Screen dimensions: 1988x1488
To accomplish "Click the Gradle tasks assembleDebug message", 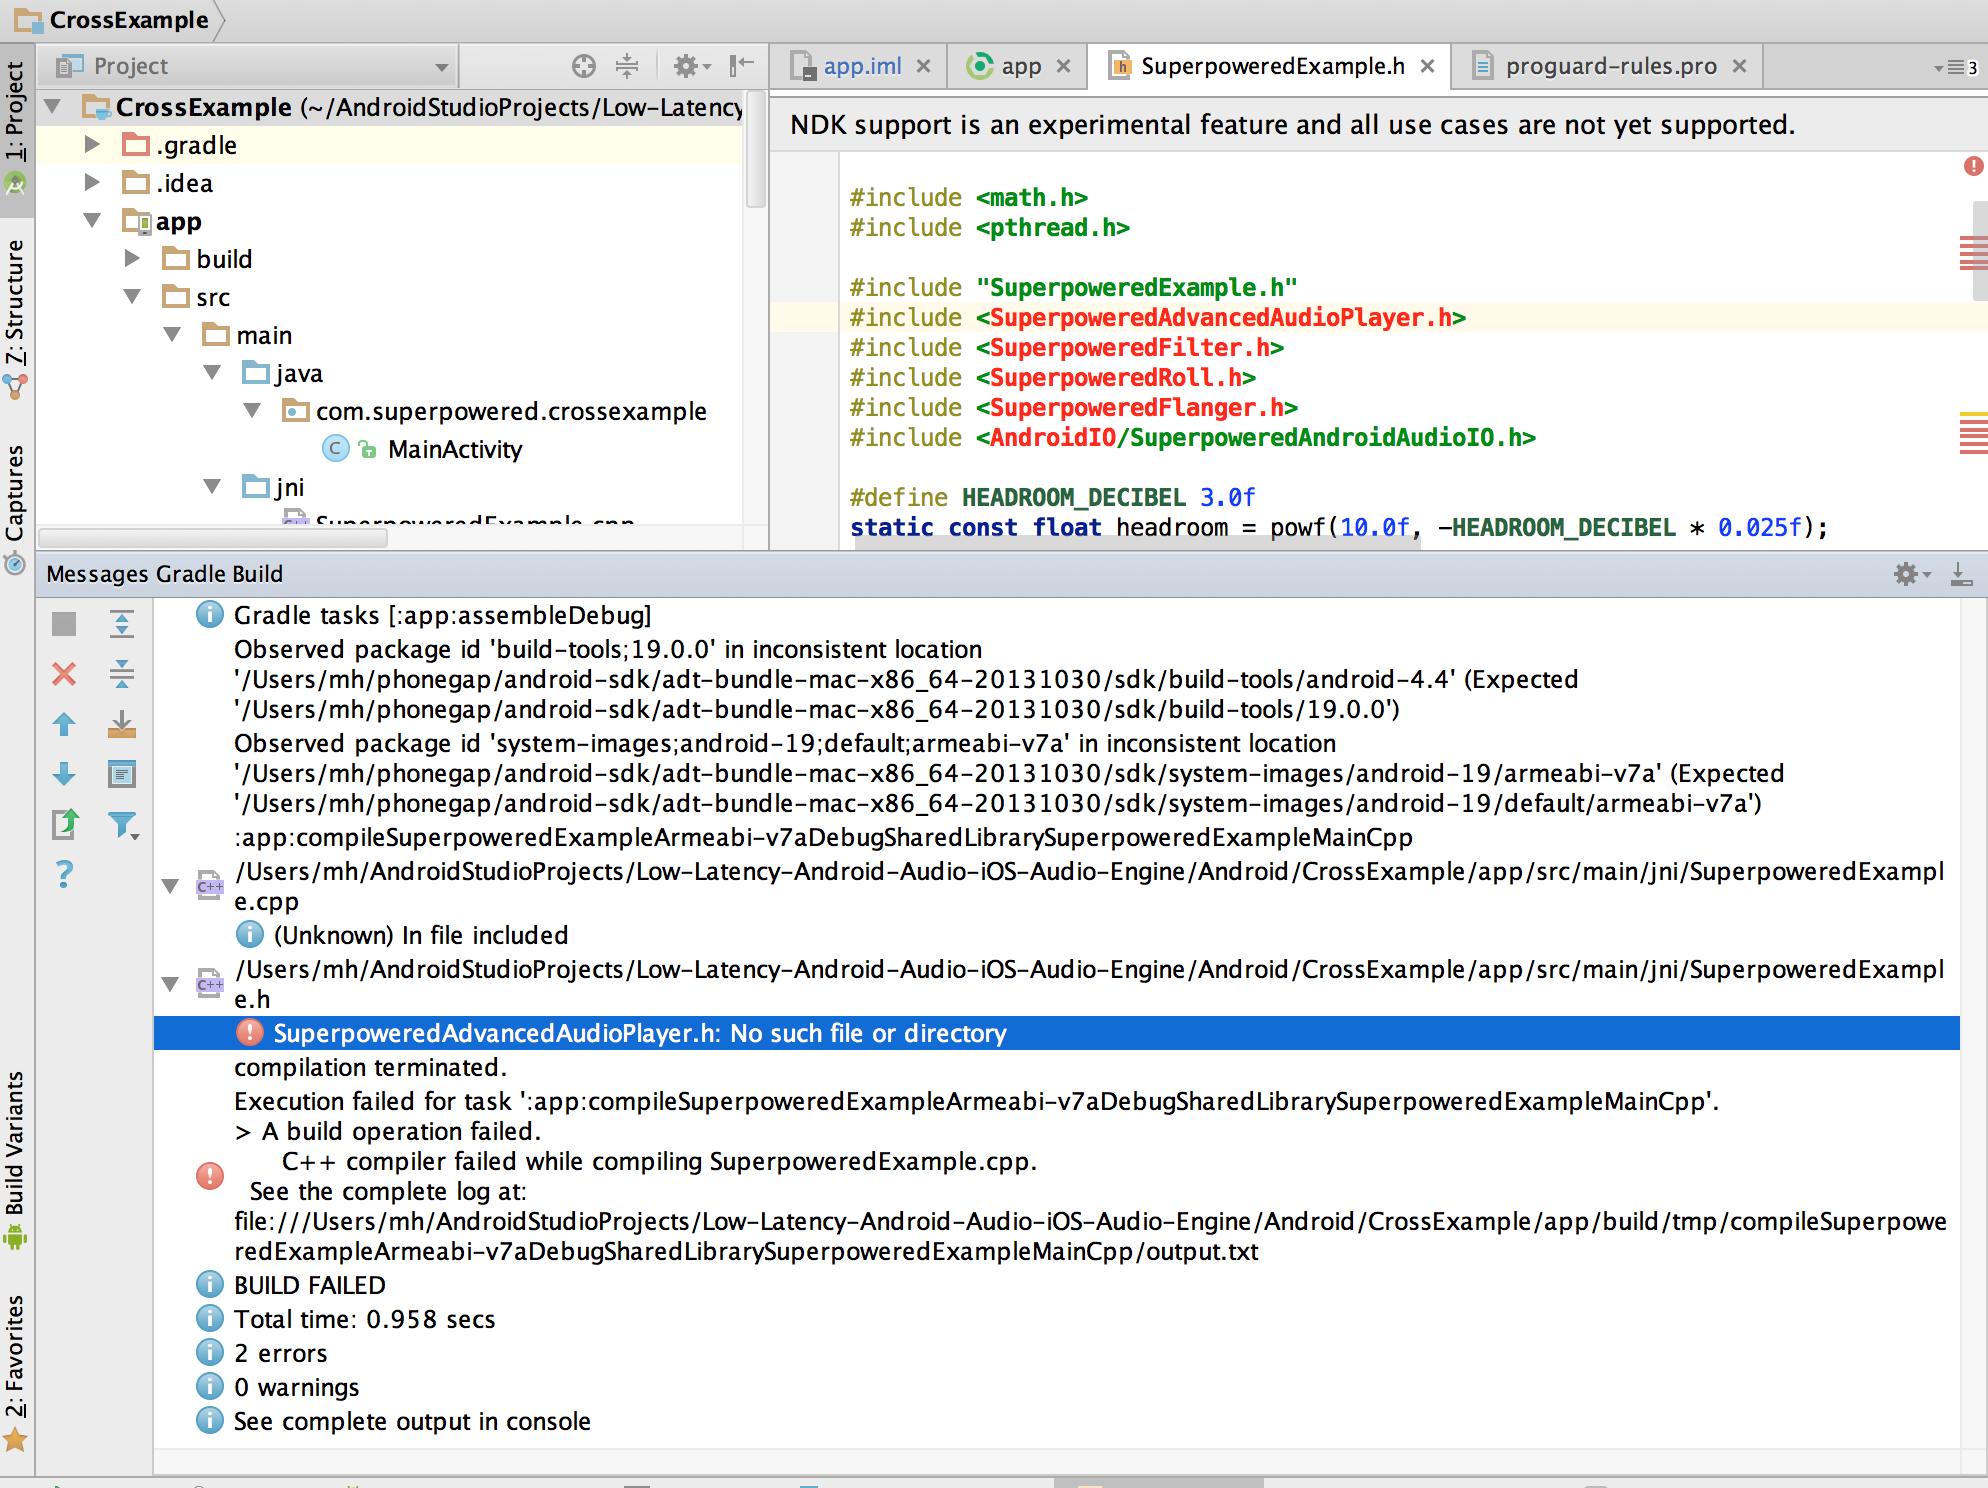I will [442, 615].
